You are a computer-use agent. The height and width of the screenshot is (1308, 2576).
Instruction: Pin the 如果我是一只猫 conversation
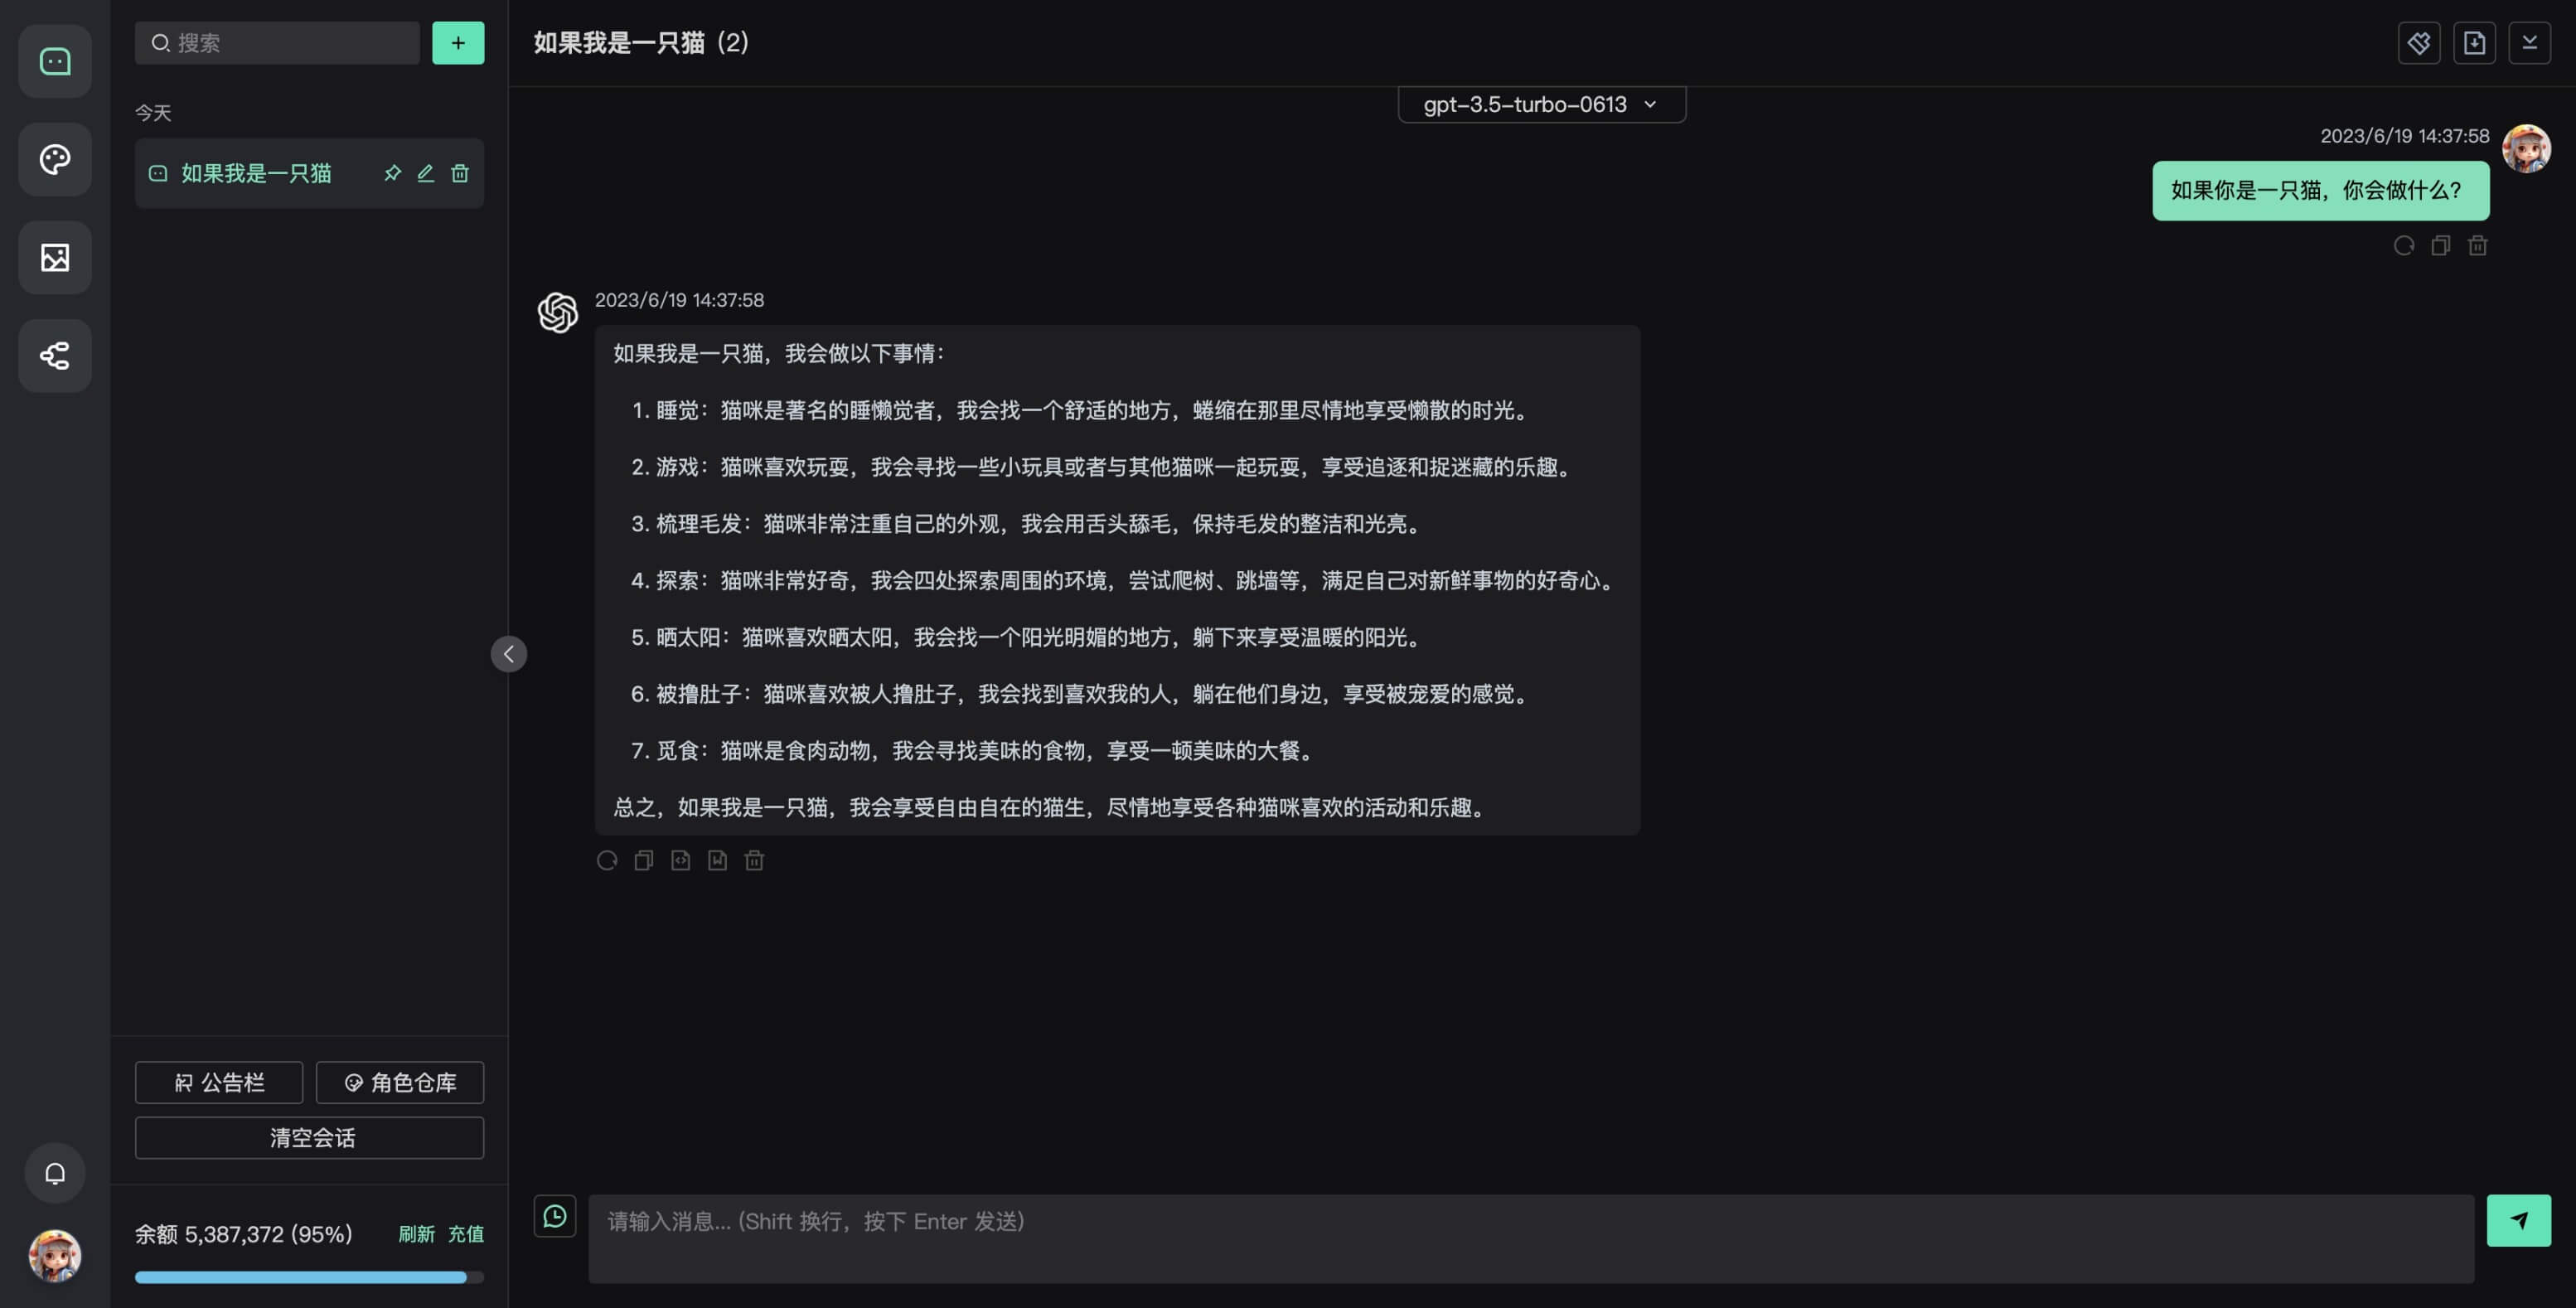click(393, 173)
